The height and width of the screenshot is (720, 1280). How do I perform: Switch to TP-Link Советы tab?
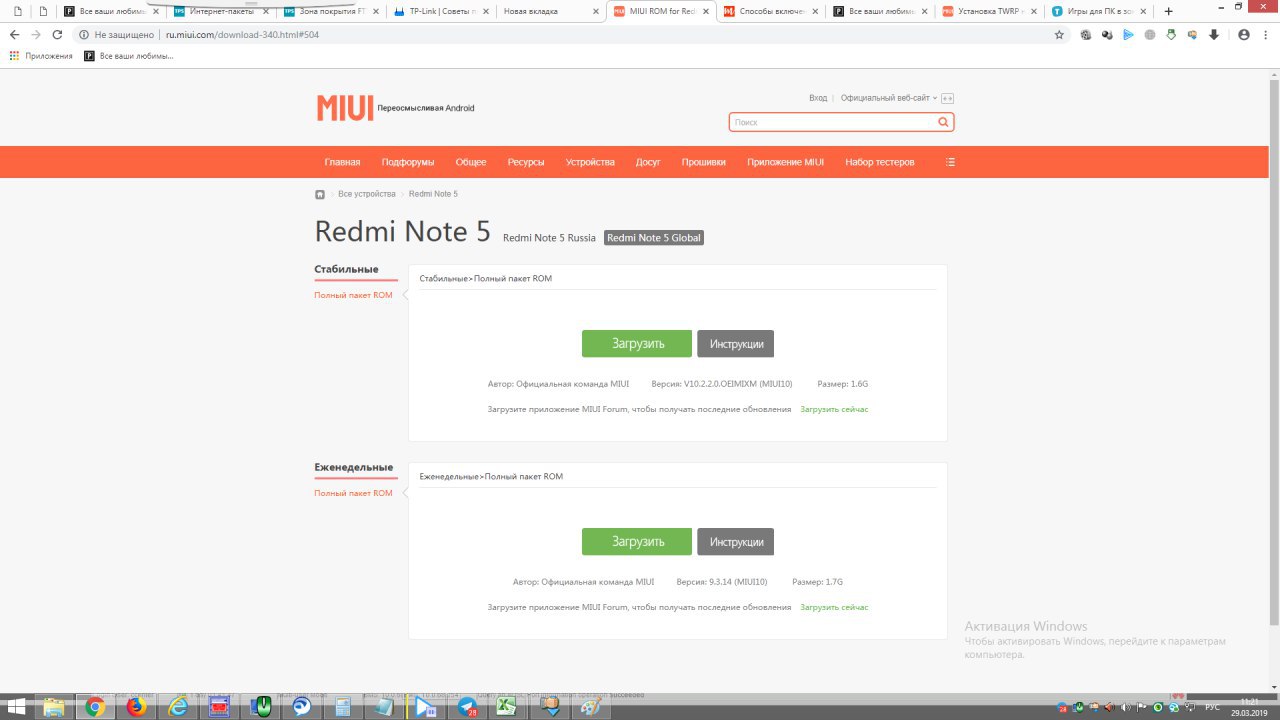(x=440, y=12)
